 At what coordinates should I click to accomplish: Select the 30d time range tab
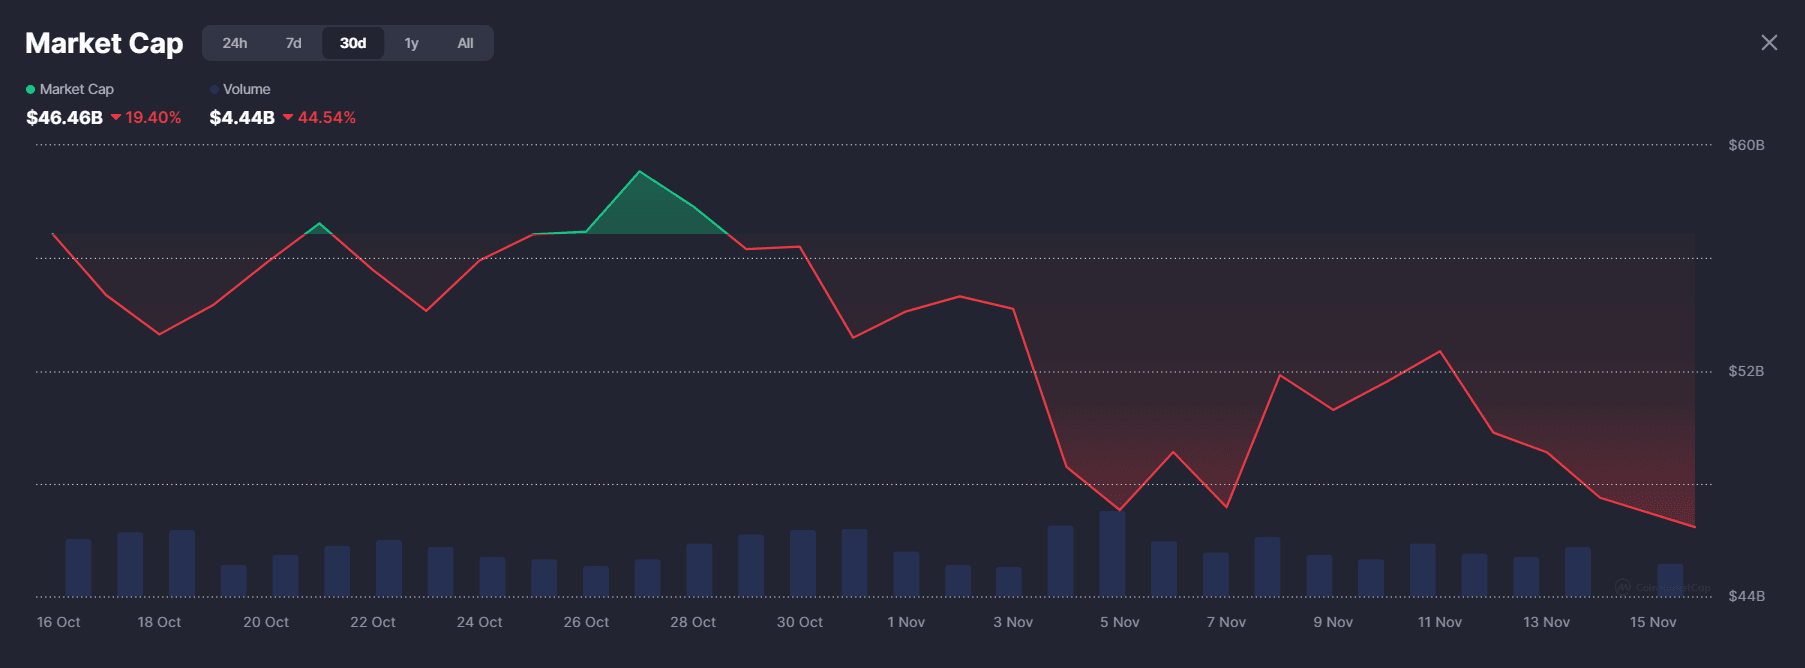(353, 43)
